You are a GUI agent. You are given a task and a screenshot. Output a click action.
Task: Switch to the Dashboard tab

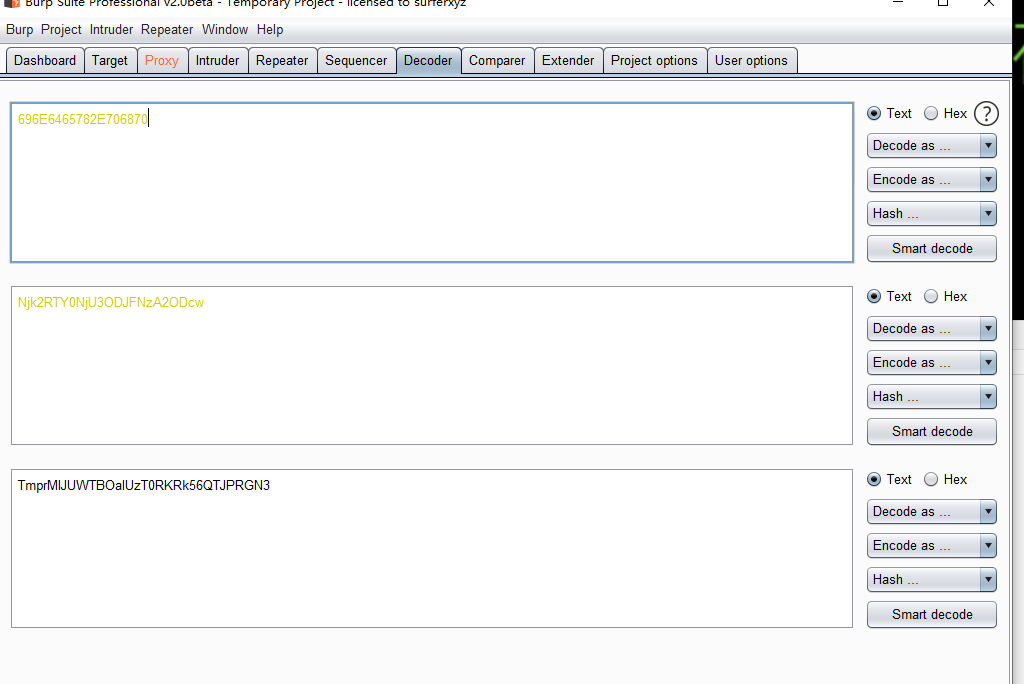pos(45,61)
